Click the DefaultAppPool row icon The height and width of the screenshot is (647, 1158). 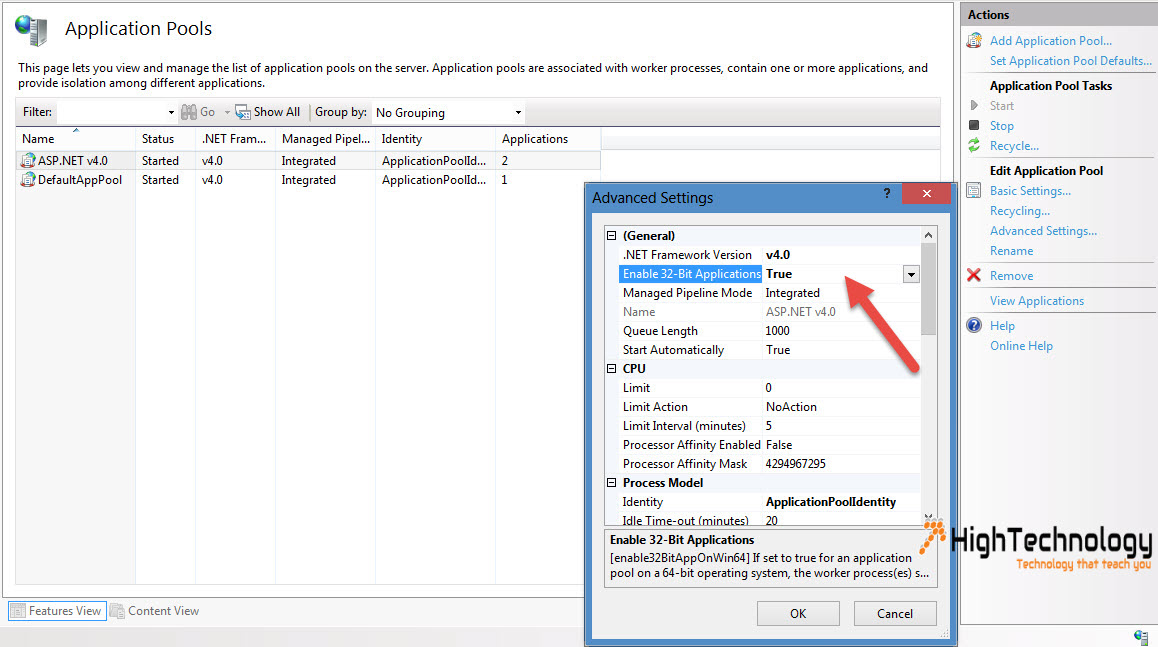point(28,179)
